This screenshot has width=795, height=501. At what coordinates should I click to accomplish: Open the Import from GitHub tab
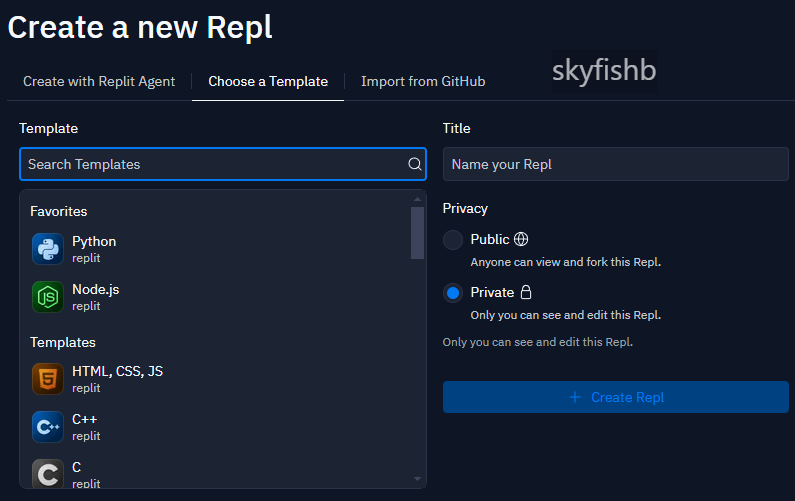pyautogui.click(x=423, y=82)
